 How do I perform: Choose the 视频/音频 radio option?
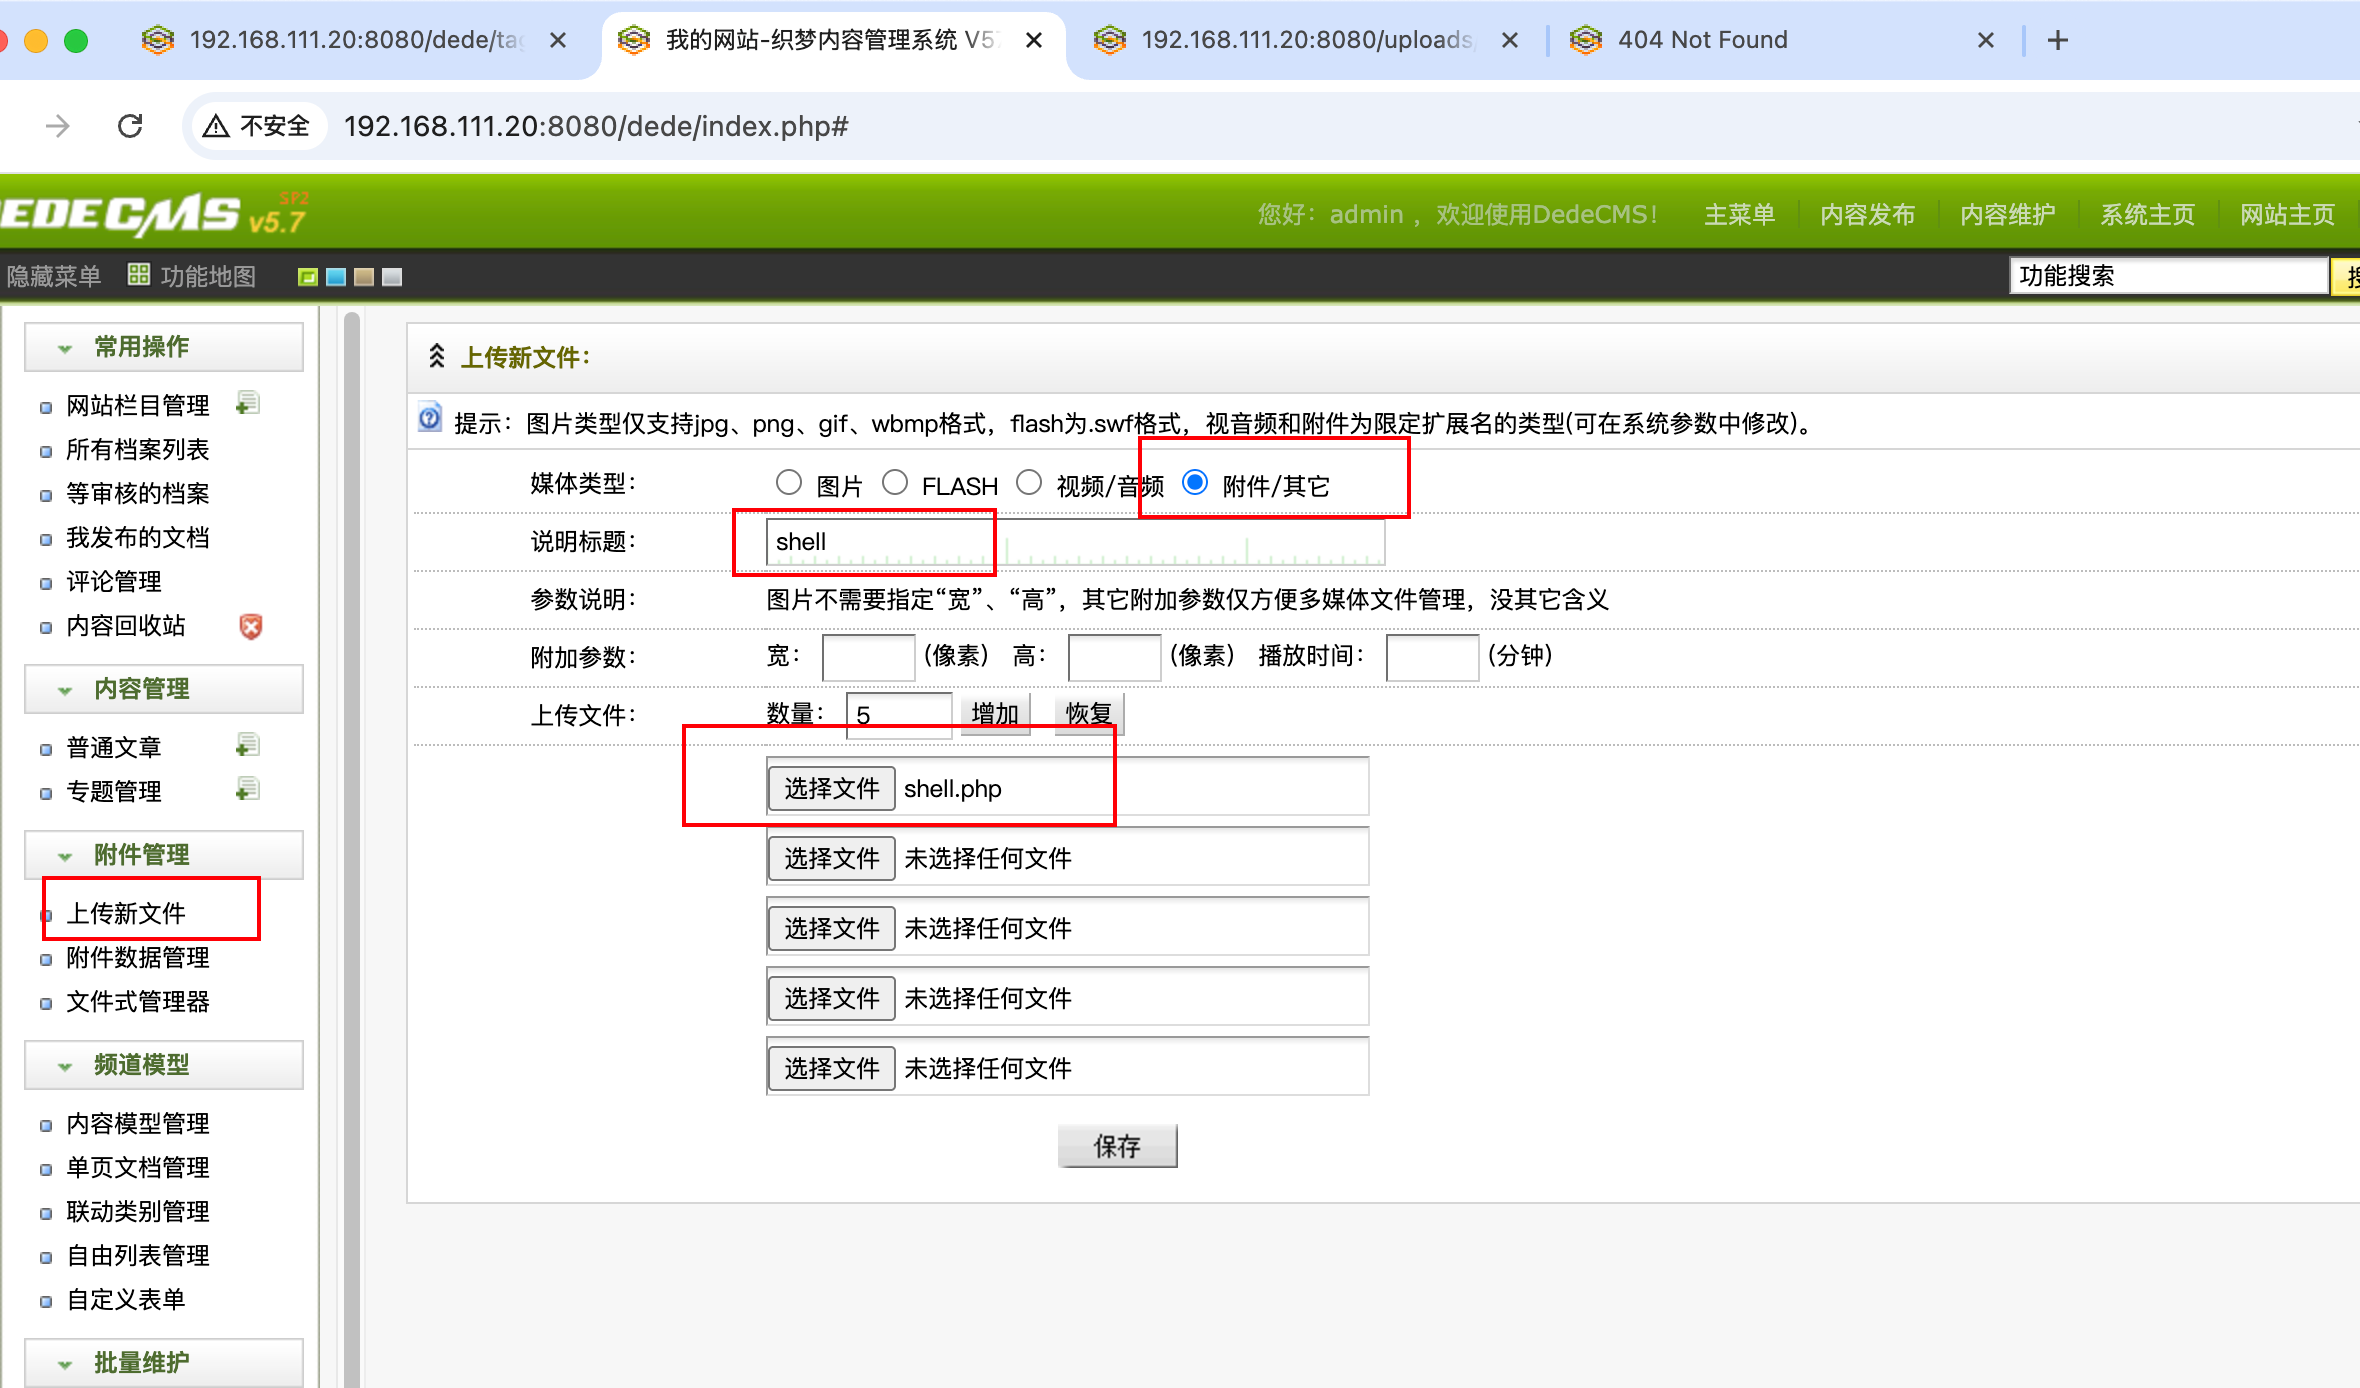1029,483
